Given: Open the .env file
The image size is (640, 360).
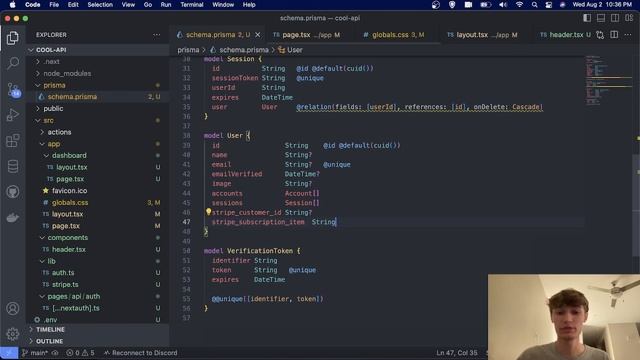Looking at the screenshot, I should pos(98,320).
